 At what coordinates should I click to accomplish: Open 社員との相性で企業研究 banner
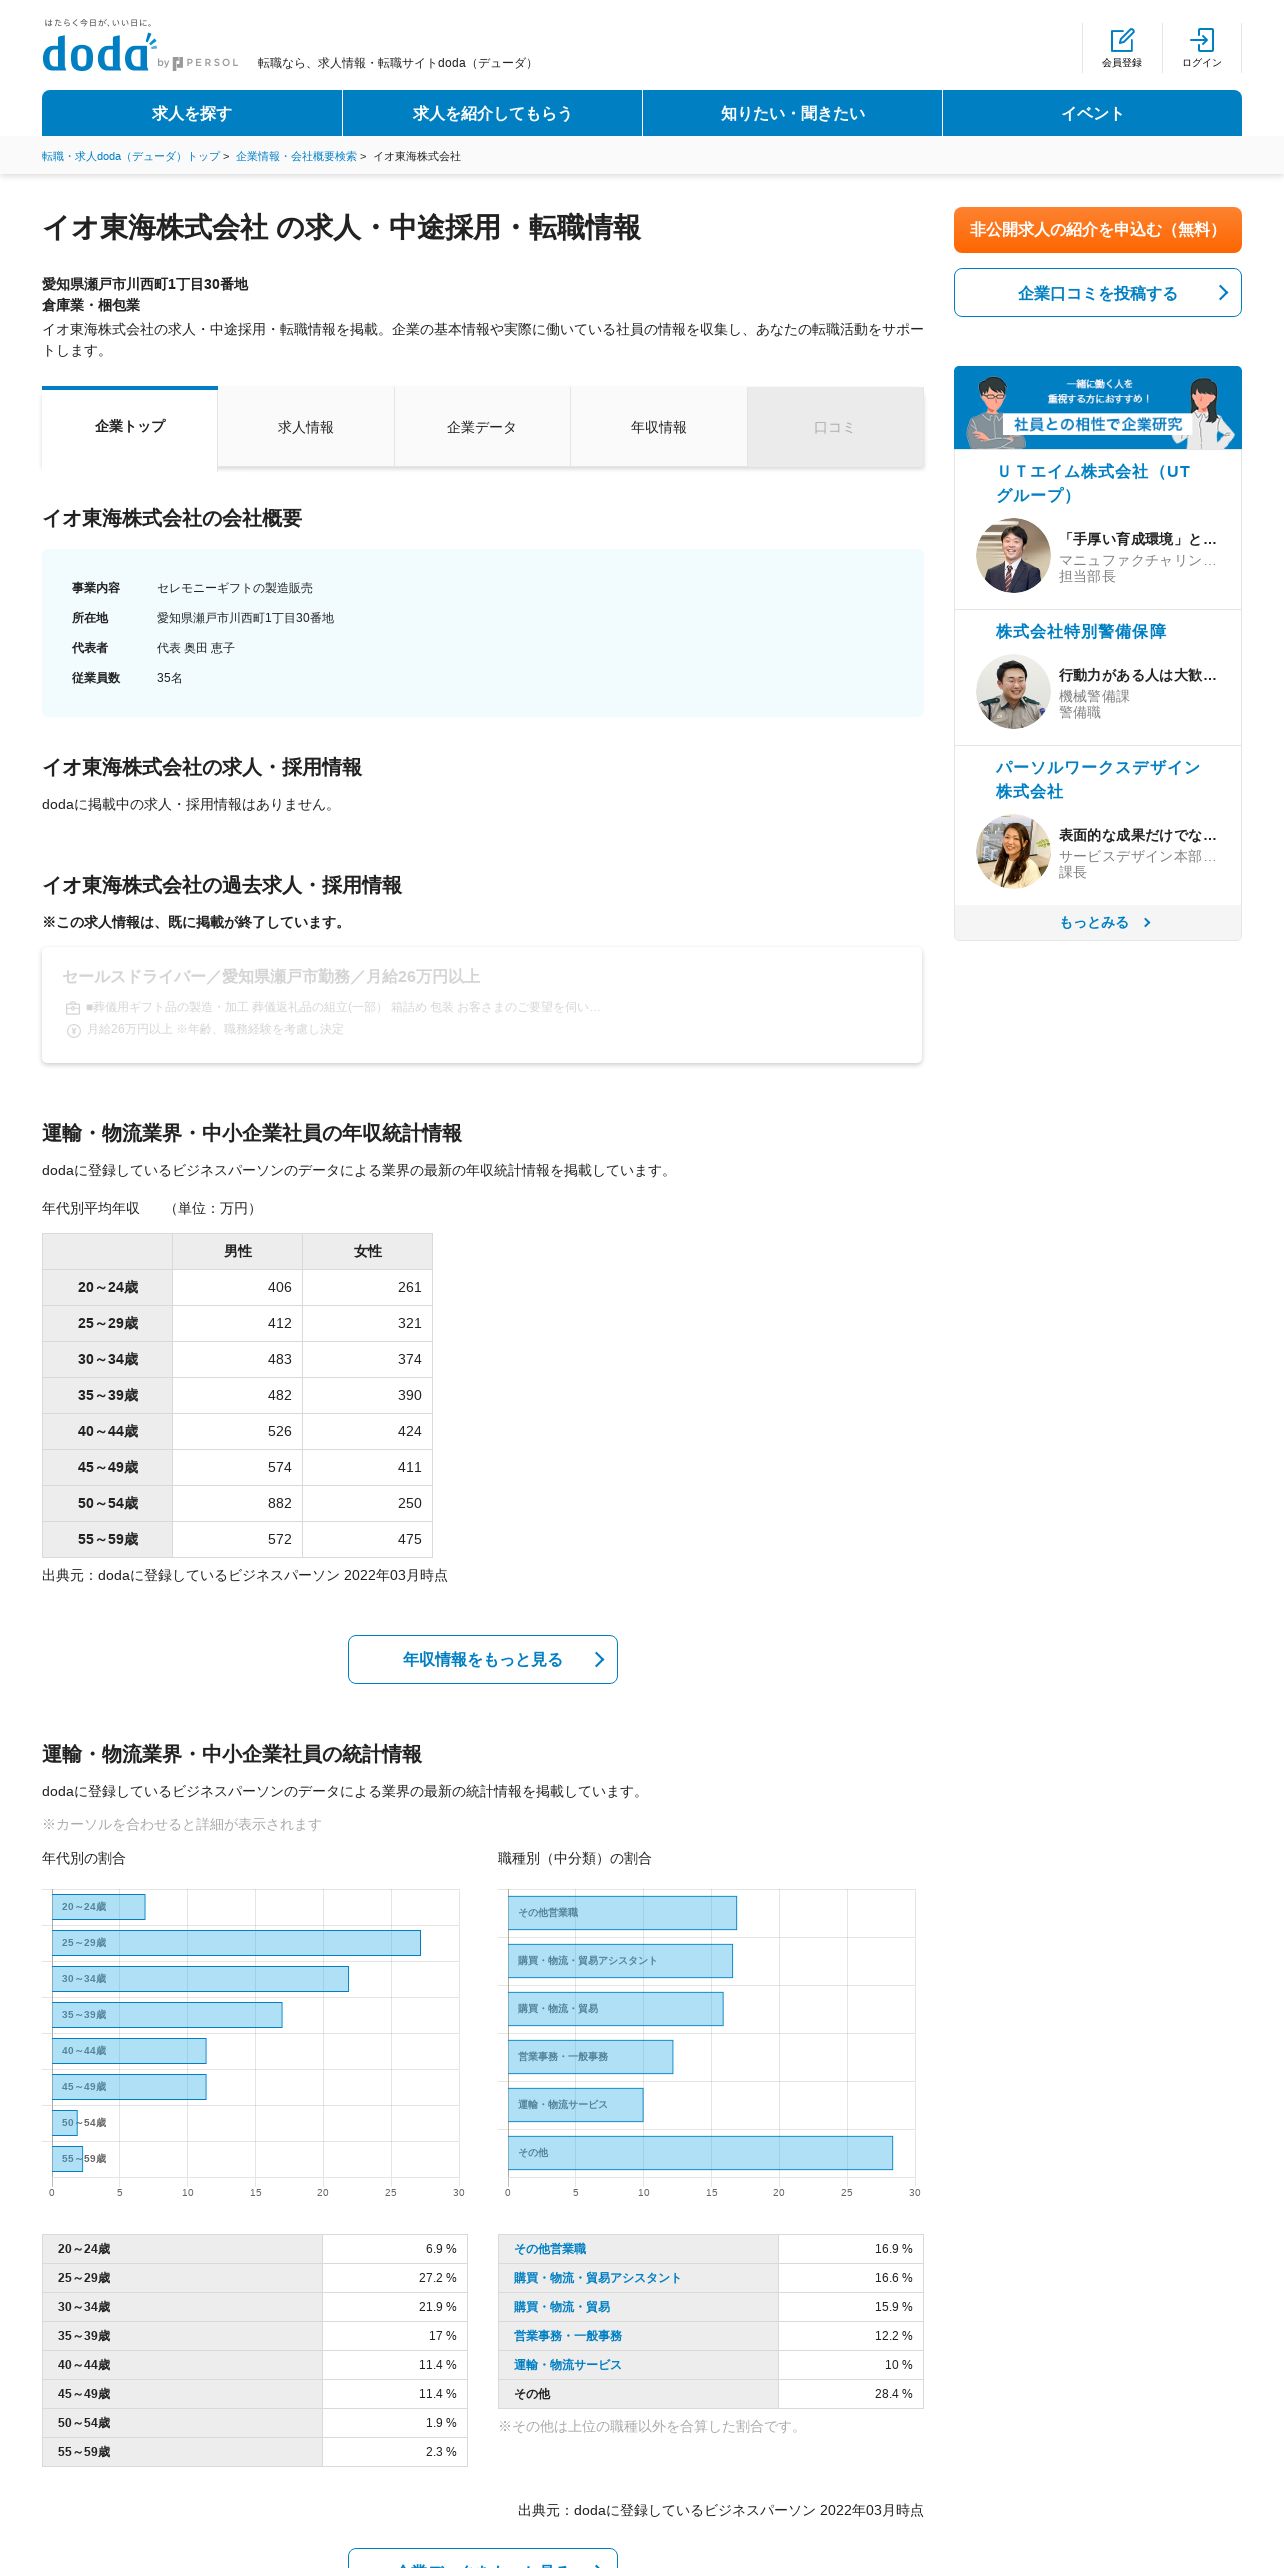point(1098,407)
